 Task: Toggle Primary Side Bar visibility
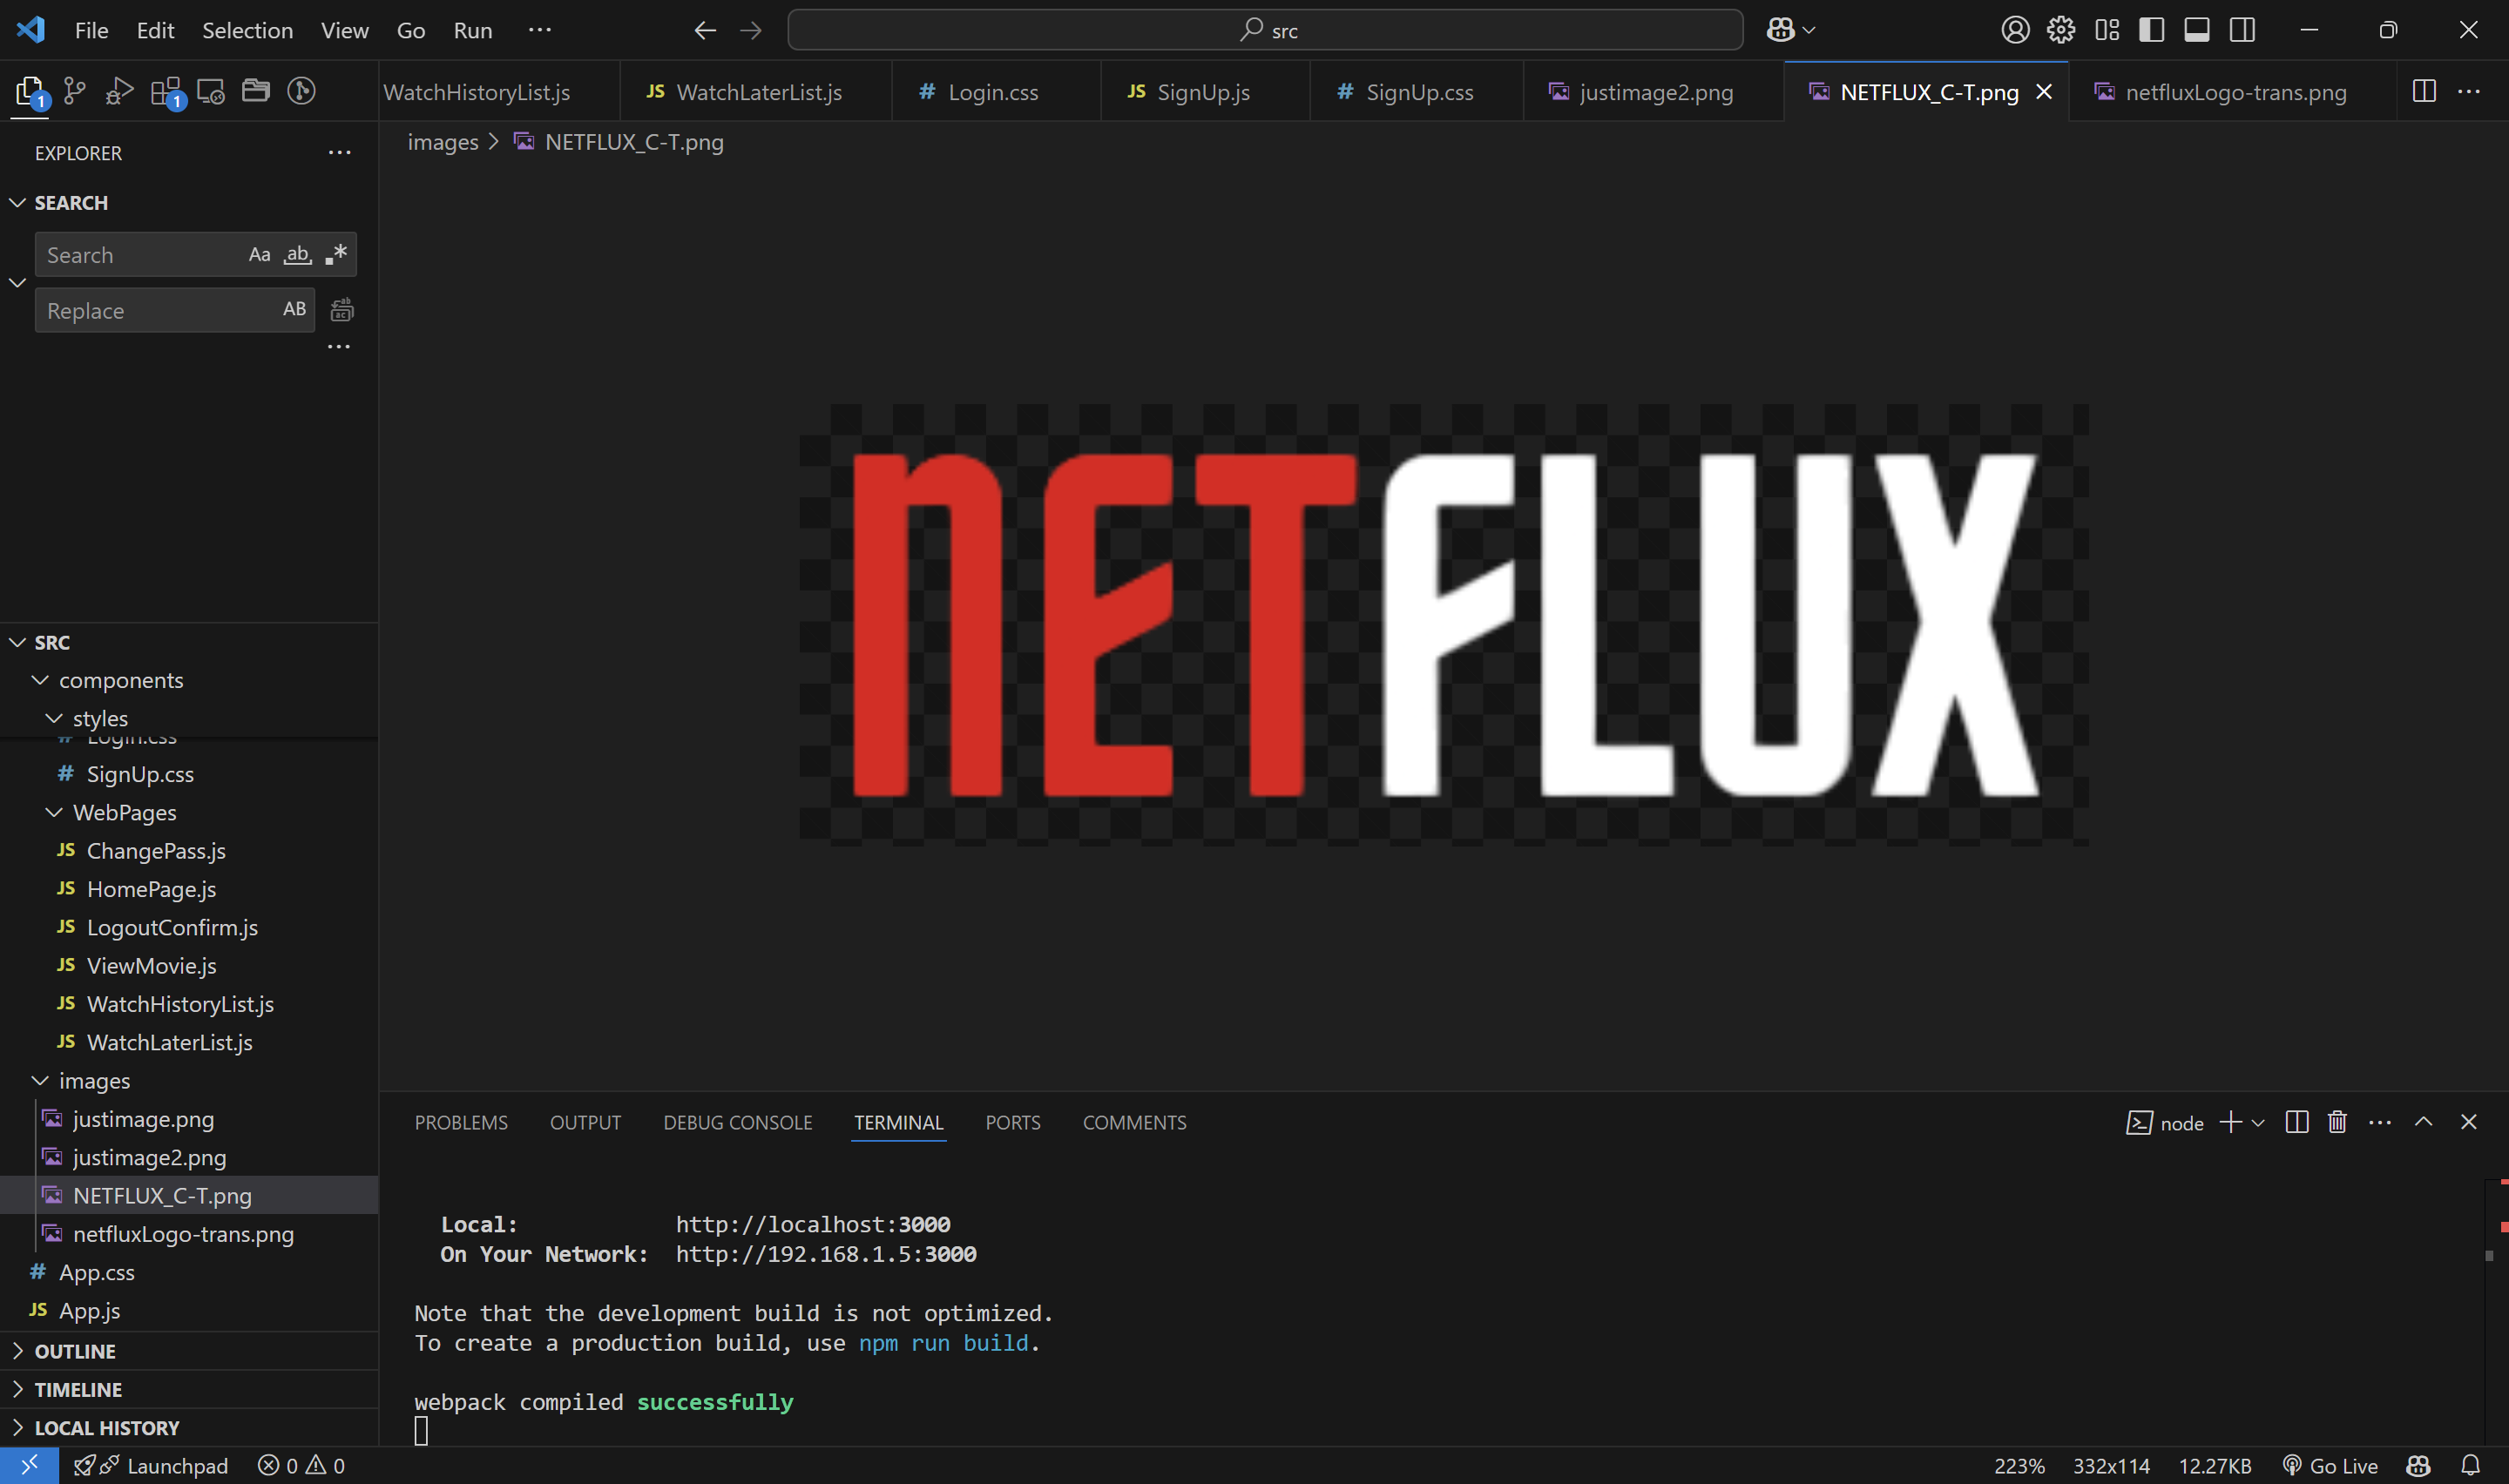2151,30
